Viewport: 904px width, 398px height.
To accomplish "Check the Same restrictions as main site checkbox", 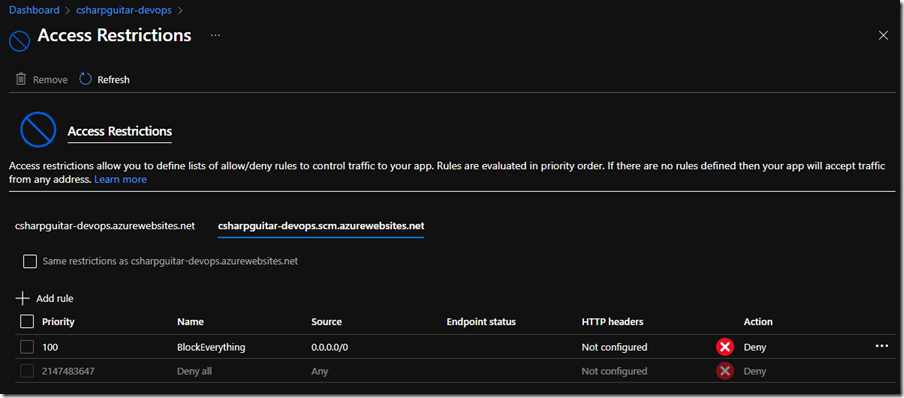I will (29, 261).
